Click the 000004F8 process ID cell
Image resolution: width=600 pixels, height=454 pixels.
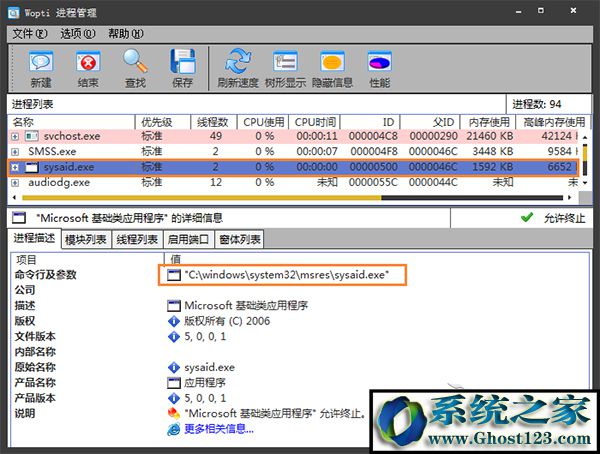coord(373,152)
